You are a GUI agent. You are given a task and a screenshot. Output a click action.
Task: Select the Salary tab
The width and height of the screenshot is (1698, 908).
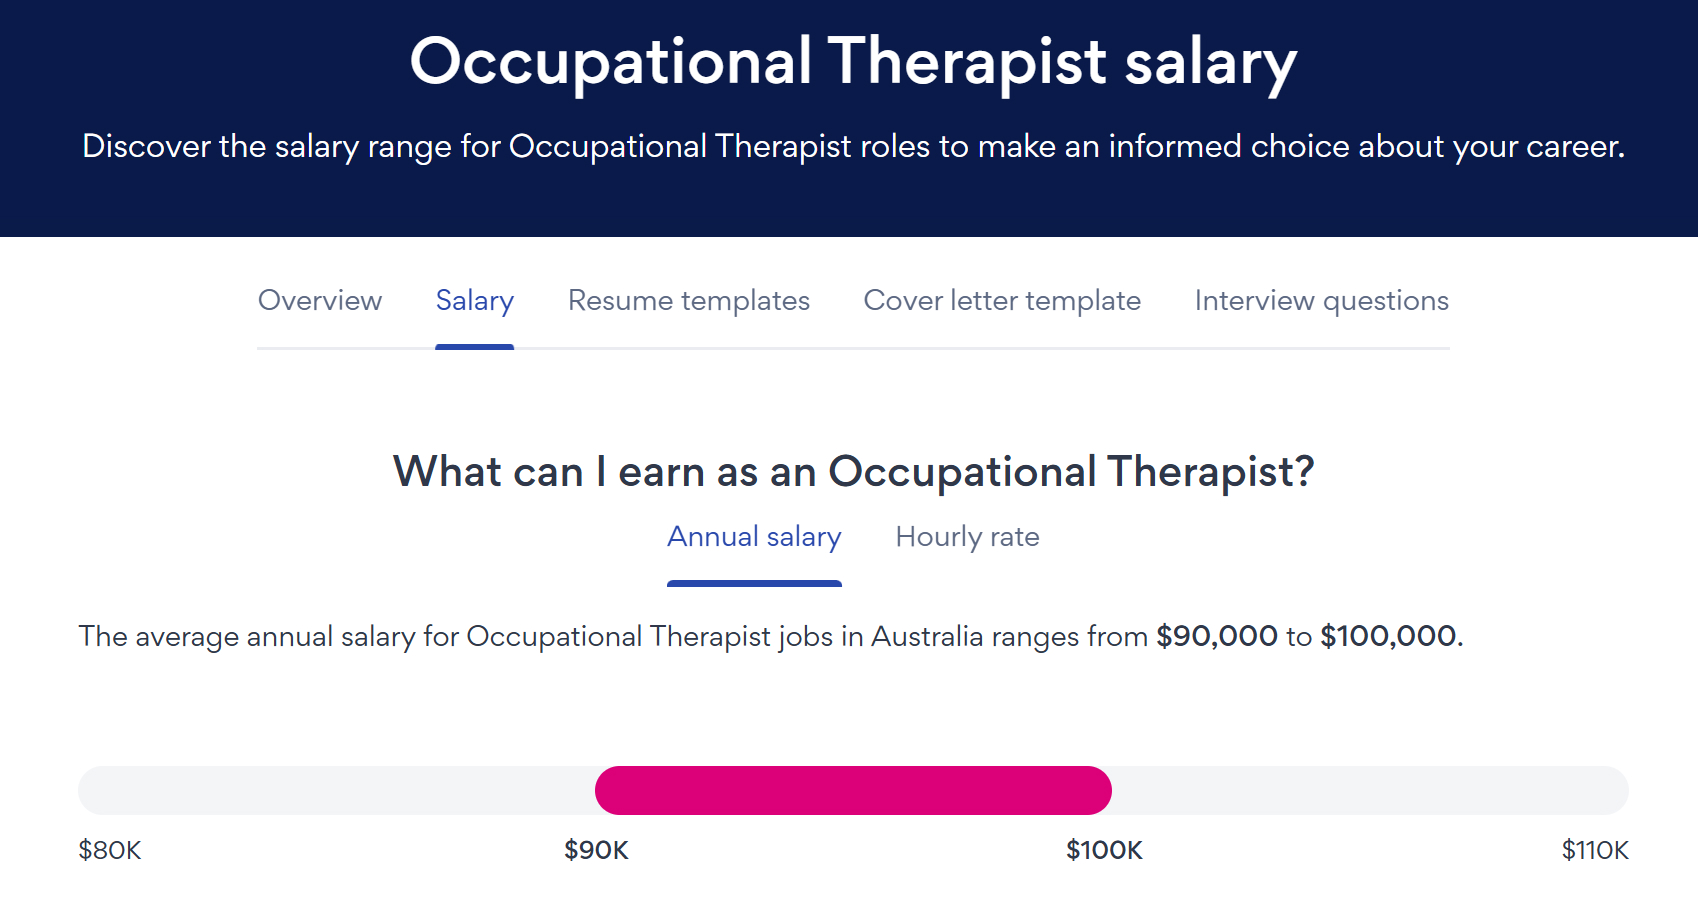point(475,301)
